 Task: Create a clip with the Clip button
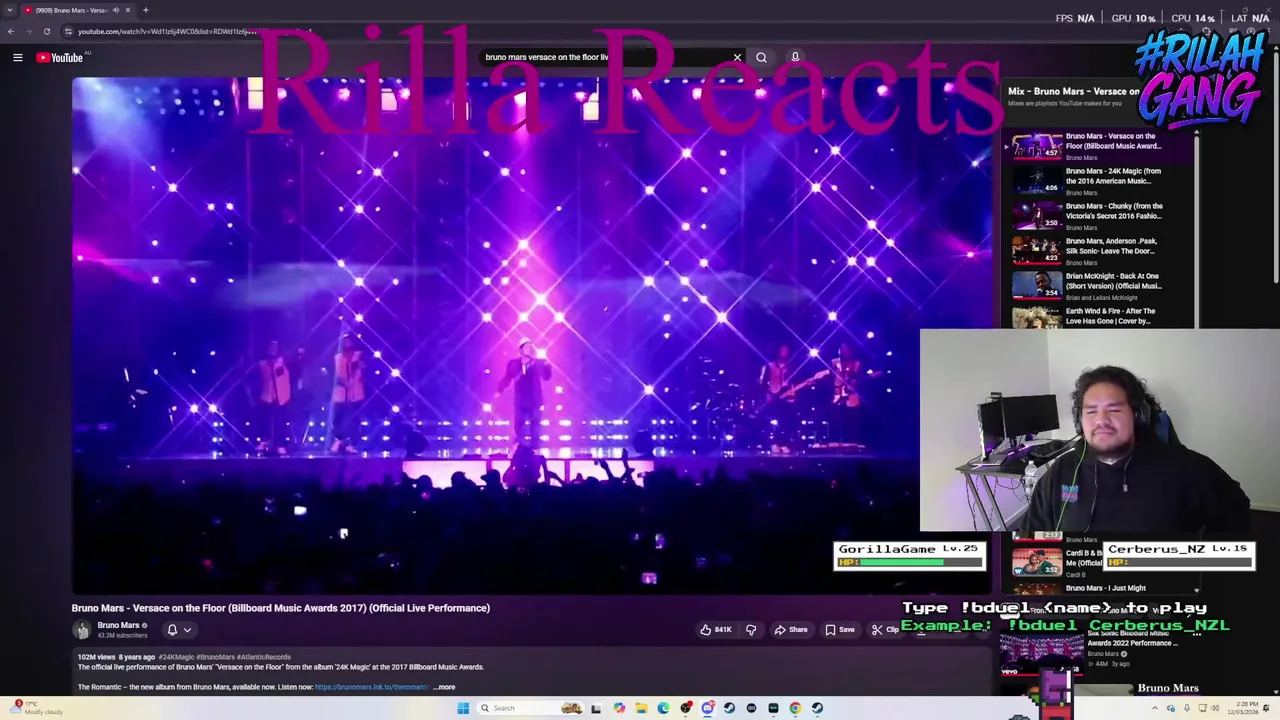tap(885, 629)
